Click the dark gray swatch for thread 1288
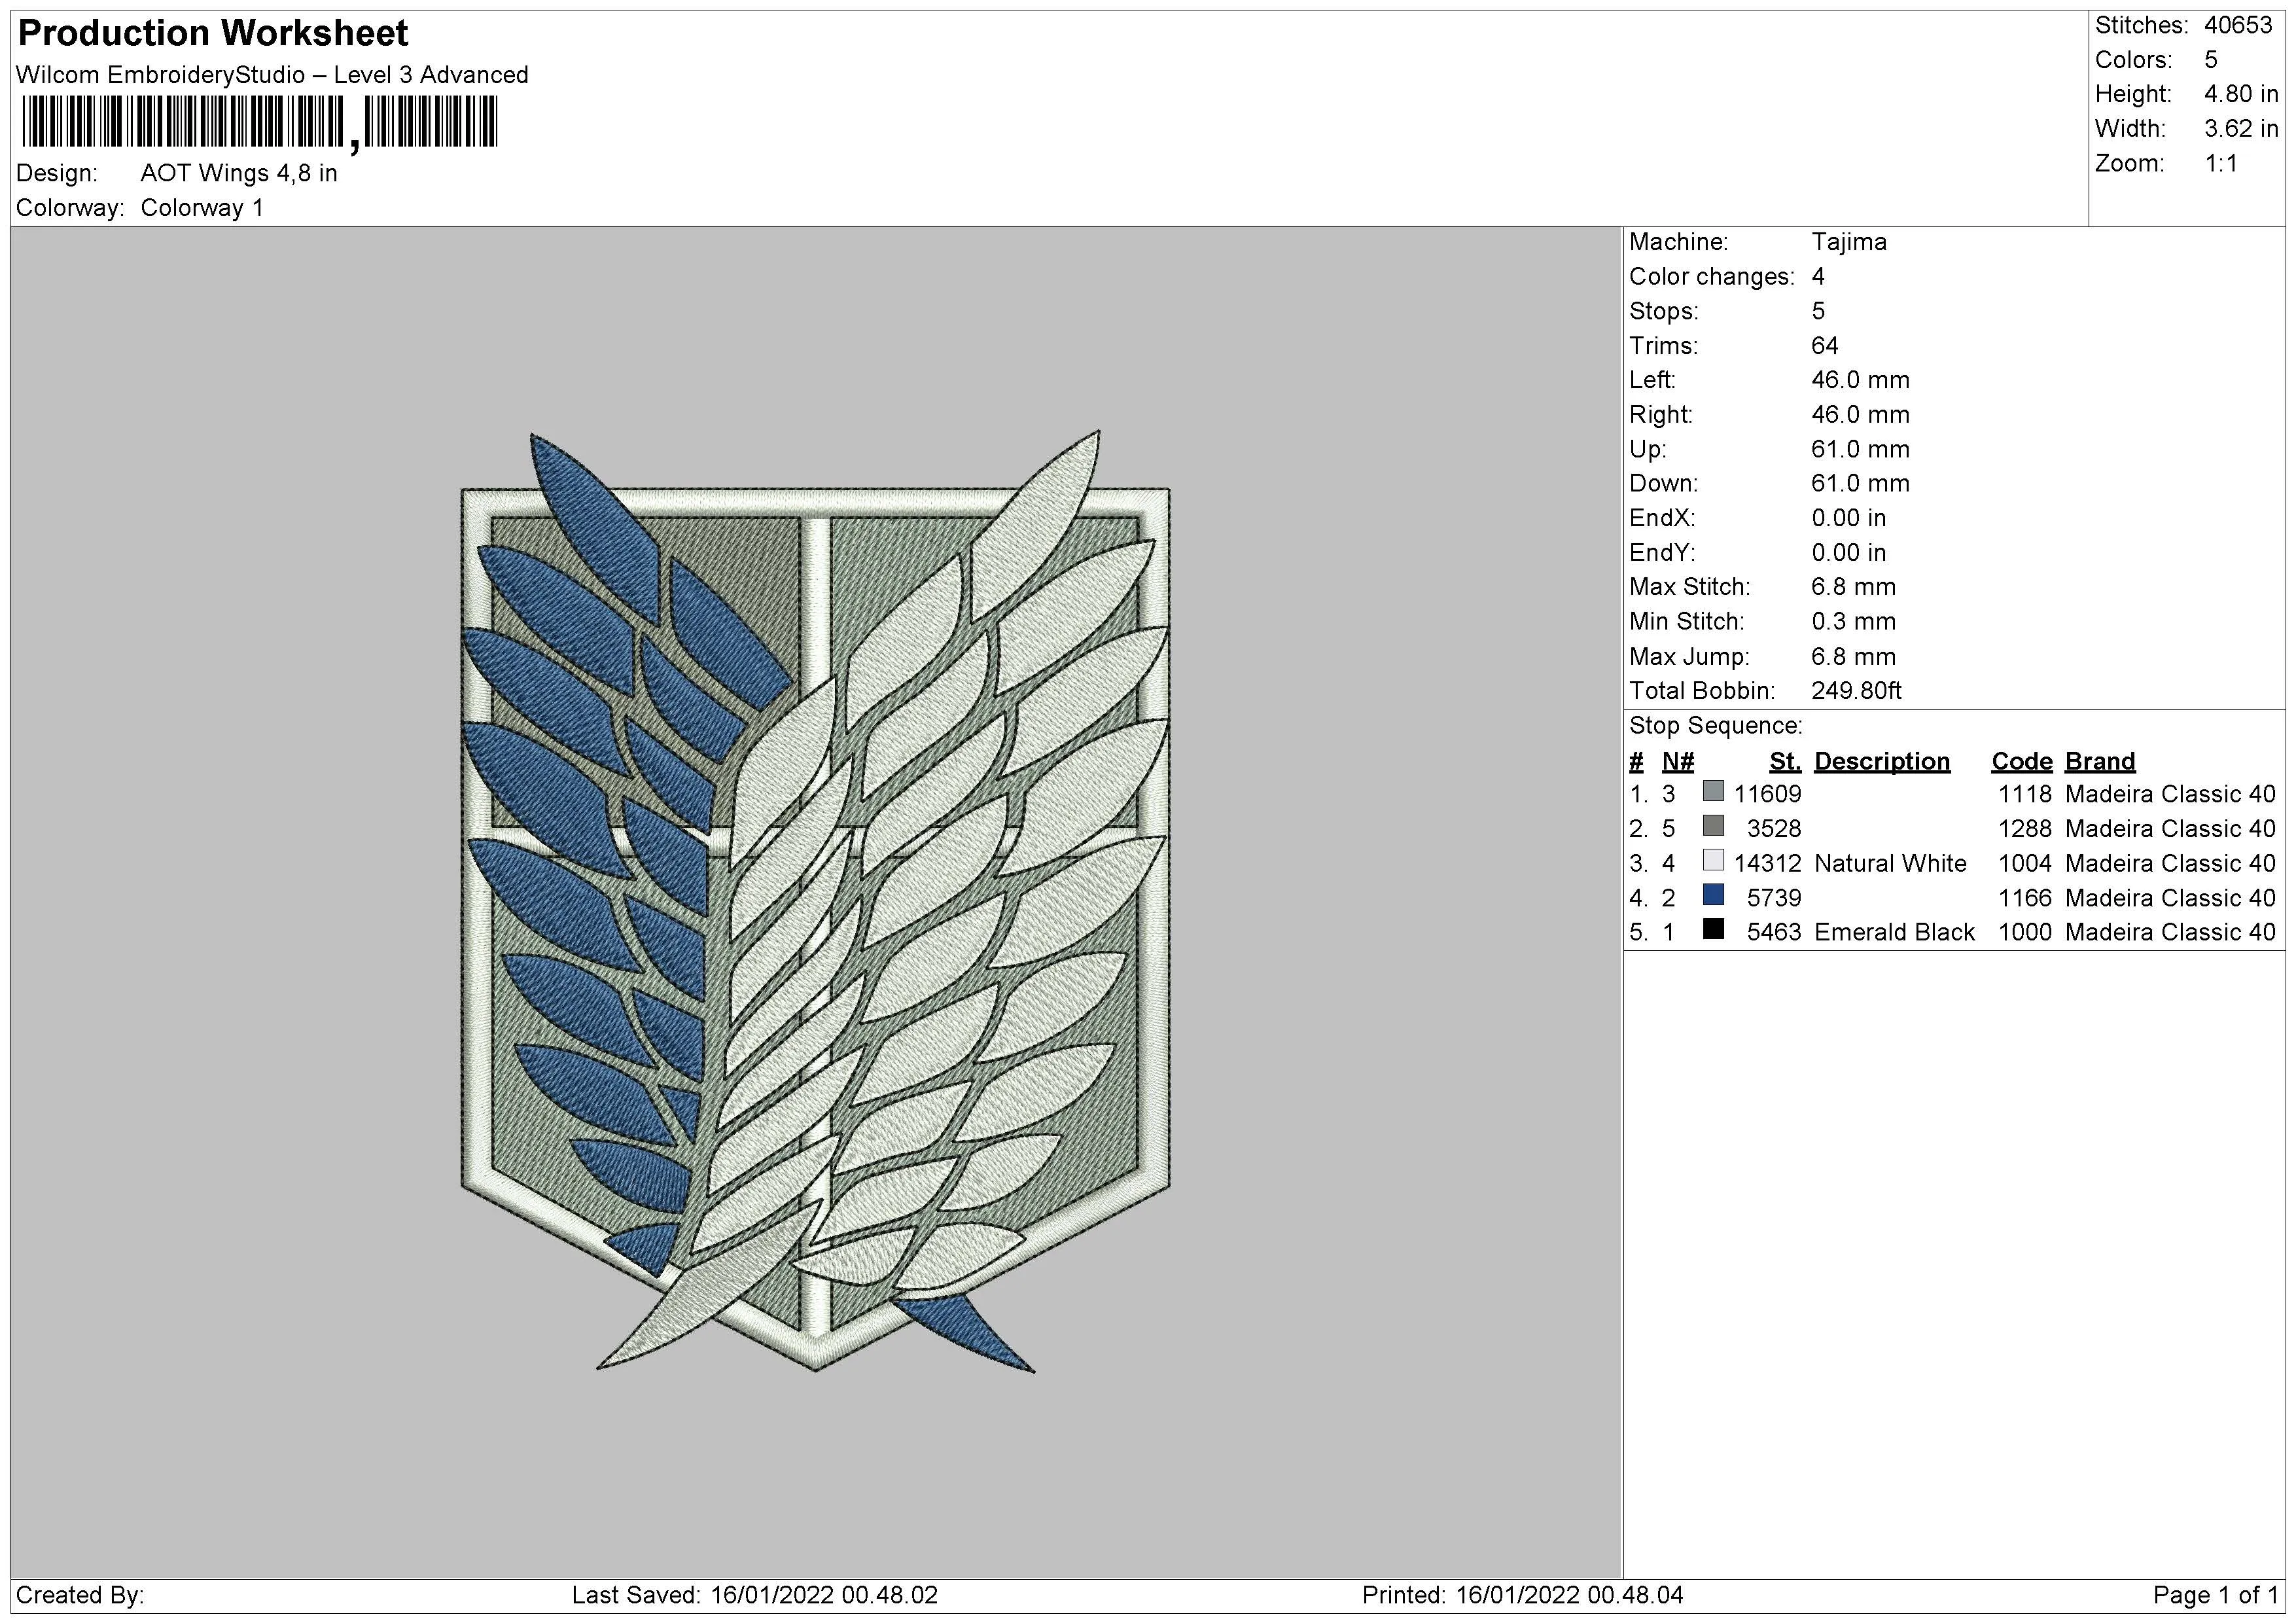Image resolution: width=2296 pixels, height=1623 pixels. click(x=1713, y=826)
